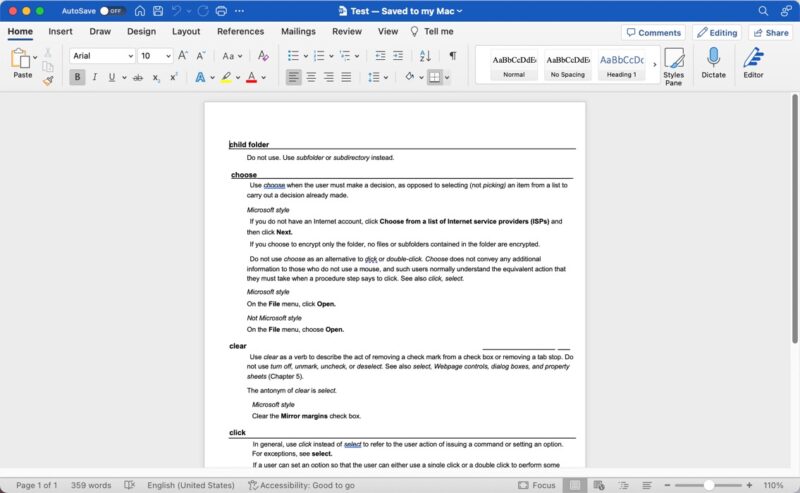Screen dimensions: 800x493
Task: Open the Styles Pane
Action: click(673, 66)
